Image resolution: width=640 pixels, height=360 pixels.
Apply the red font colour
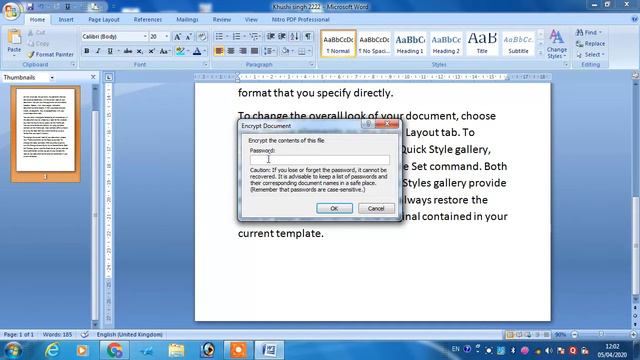(x=197, y=51)
